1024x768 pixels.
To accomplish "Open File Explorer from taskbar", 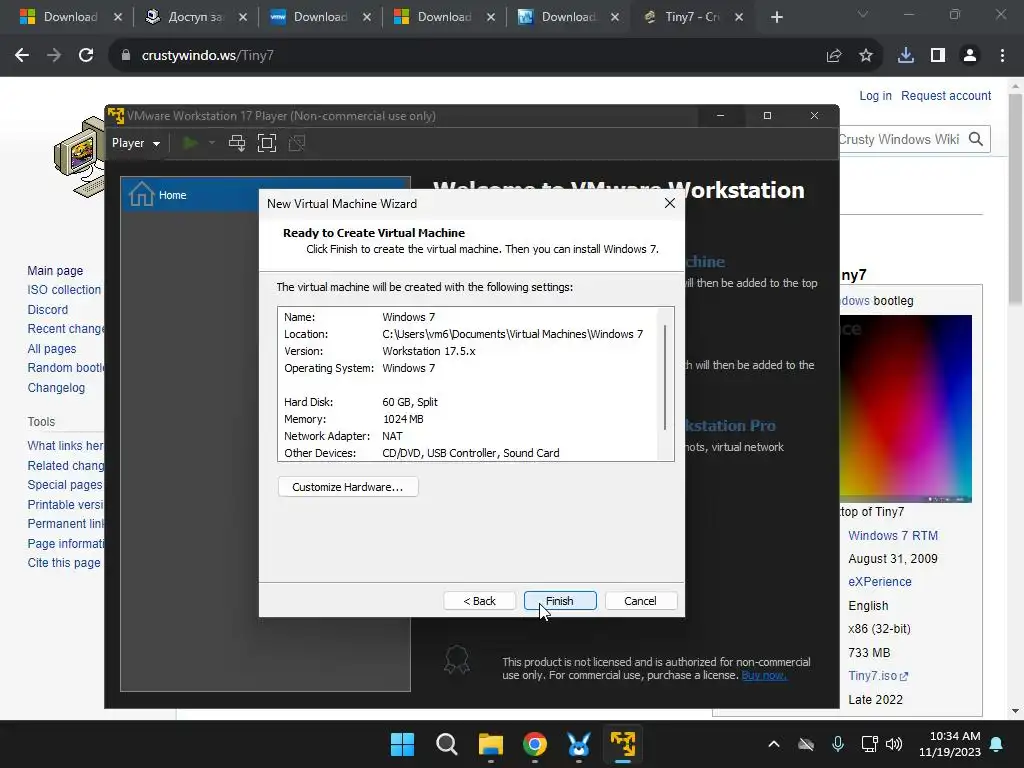I will [x=490, y=744].
